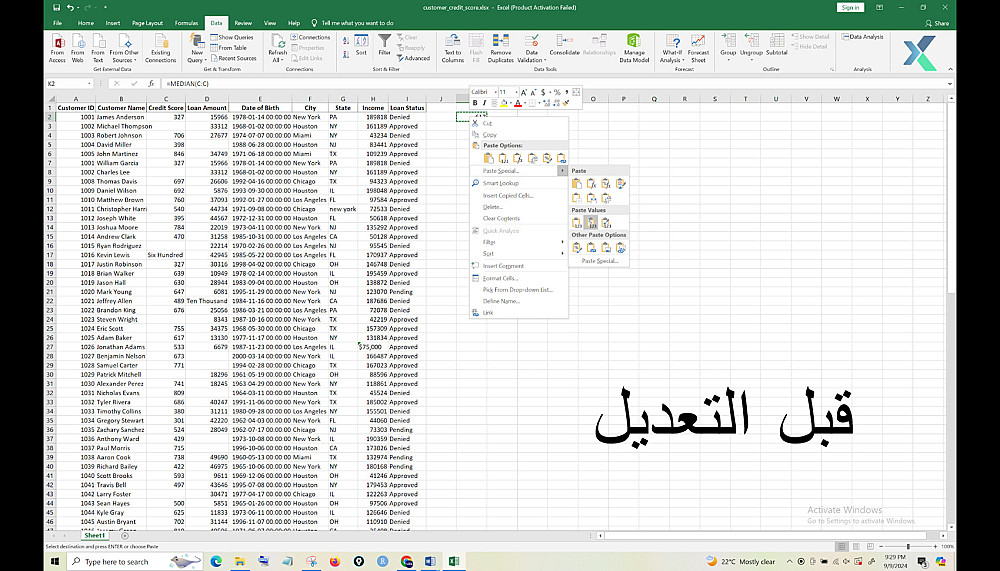Open the Refresh All dropdown

pos(278,48)
